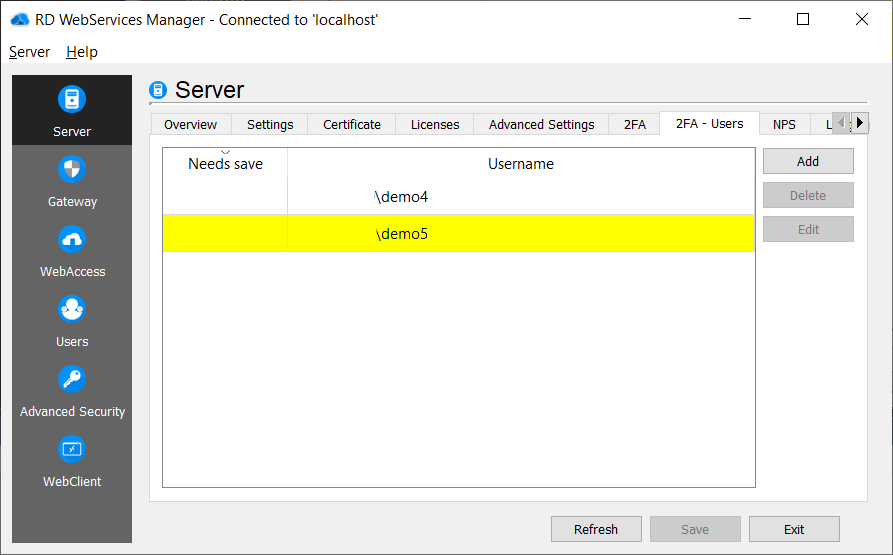The image size is (893, 555).
Task: Click Needs save cell of \demo5 row
Action: [x=226, y=233]
